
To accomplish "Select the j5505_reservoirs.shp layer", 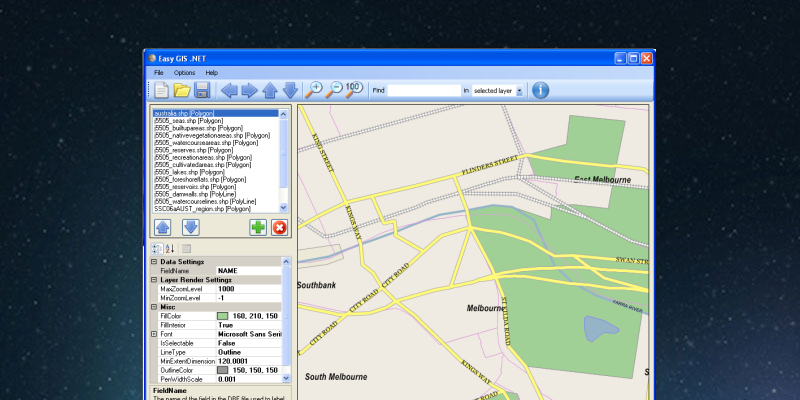I will pyautogui.click(x=216, y=187).
